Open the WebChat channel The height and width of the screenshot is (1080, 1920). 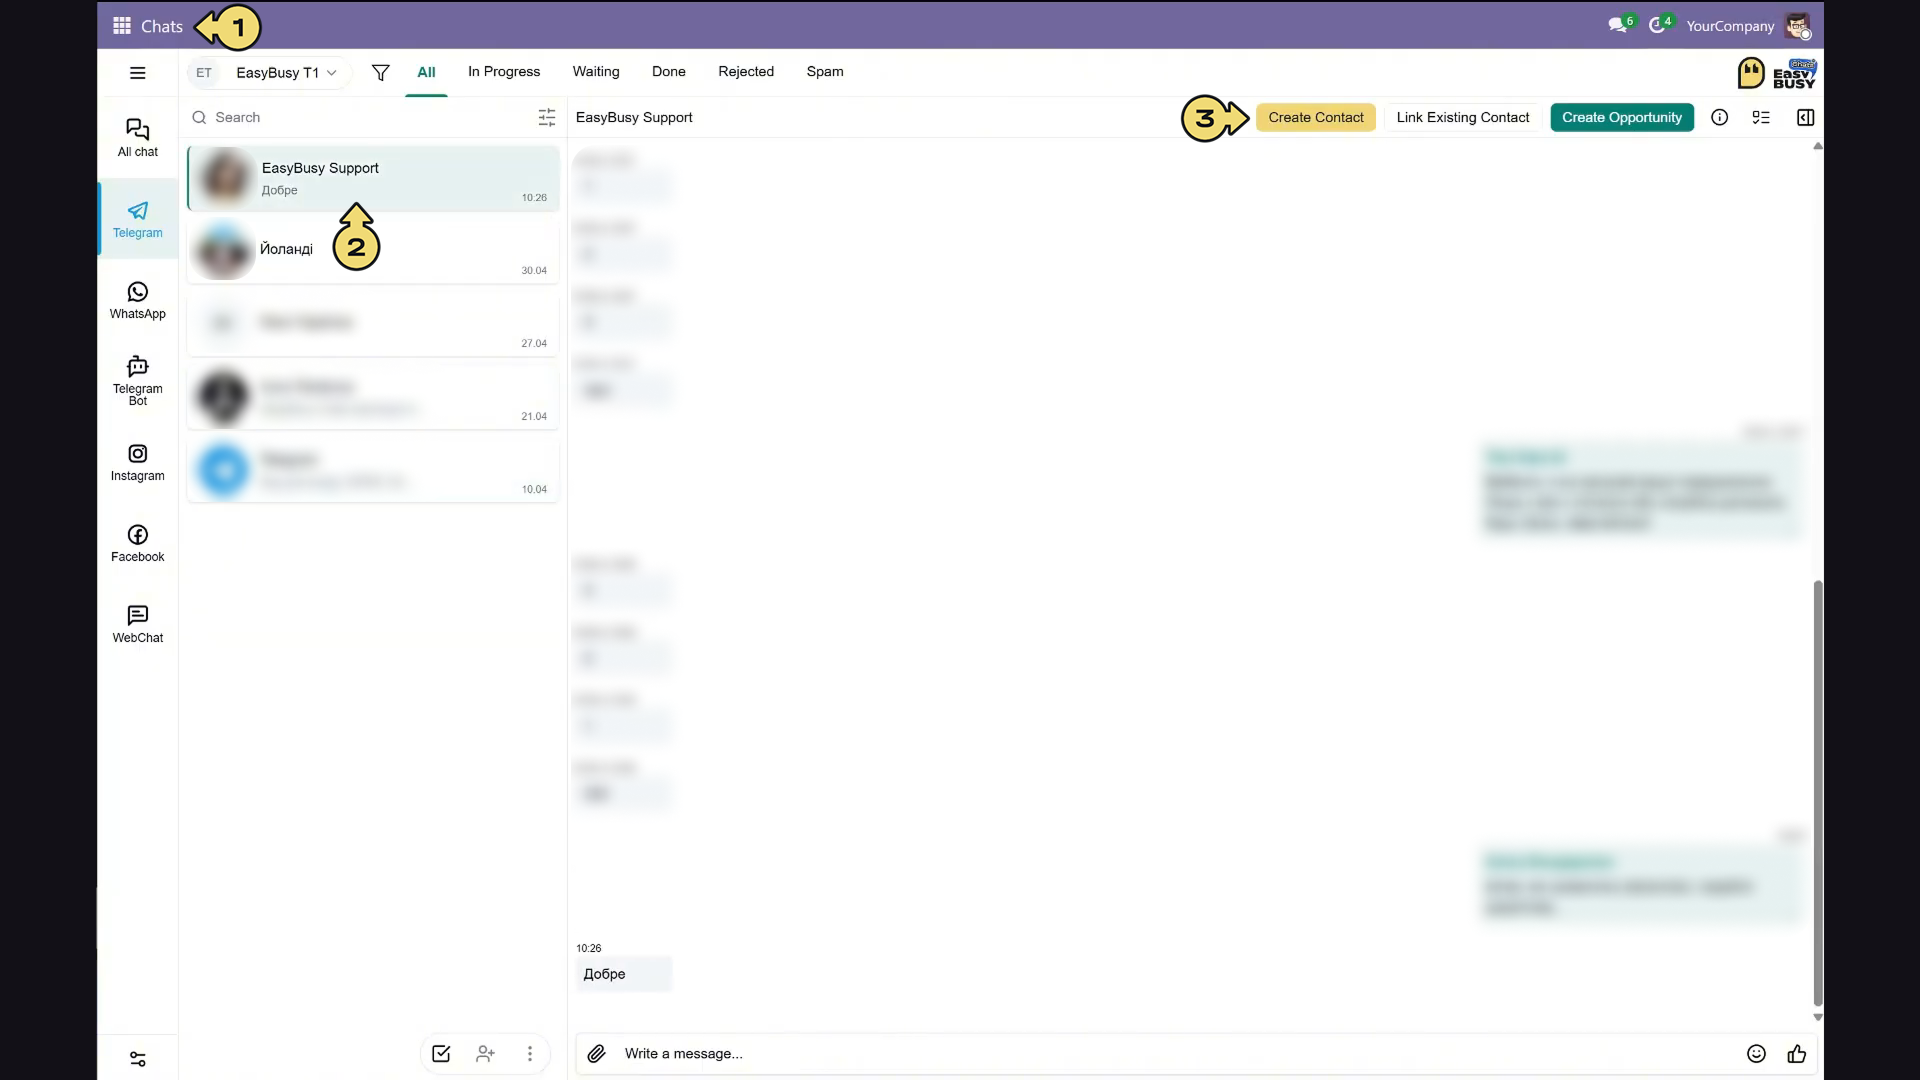[x=138, y=624]
